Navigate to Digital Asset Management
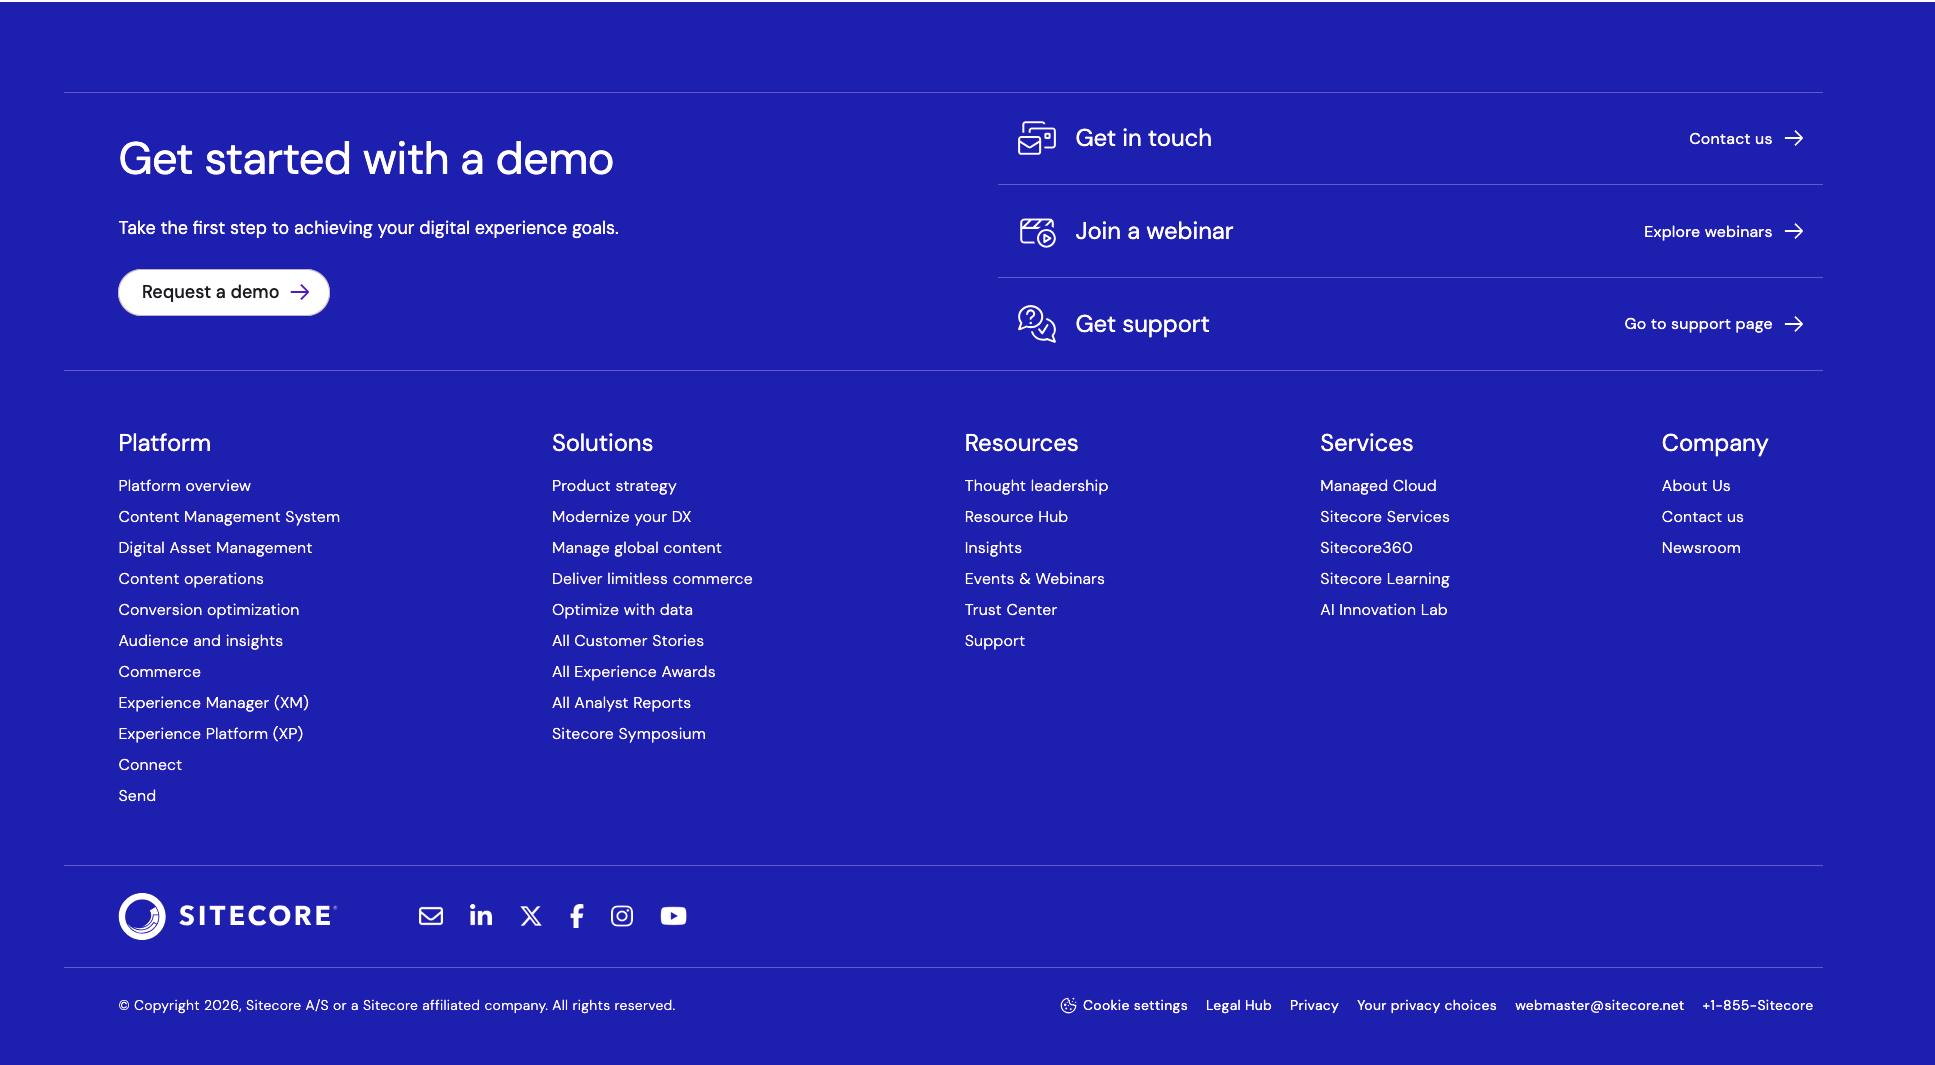Screen dimensions: 1935x1065 point(215,548)
